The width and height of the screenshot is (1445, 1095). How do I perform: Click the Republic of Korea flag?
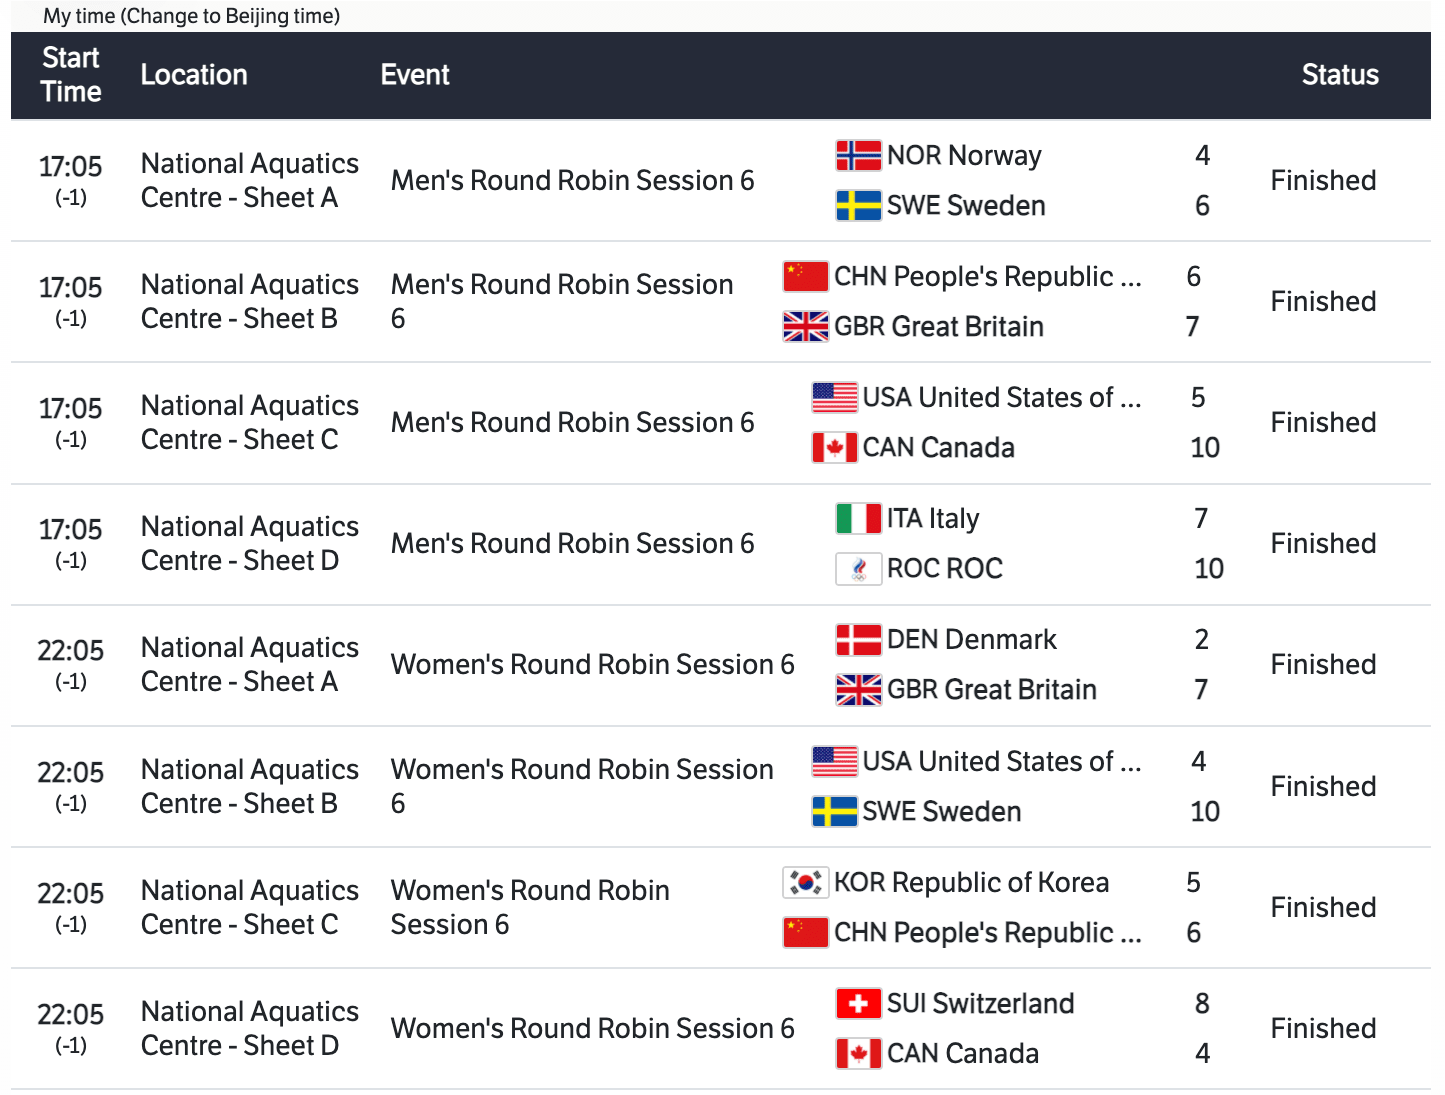coord(805,882)
